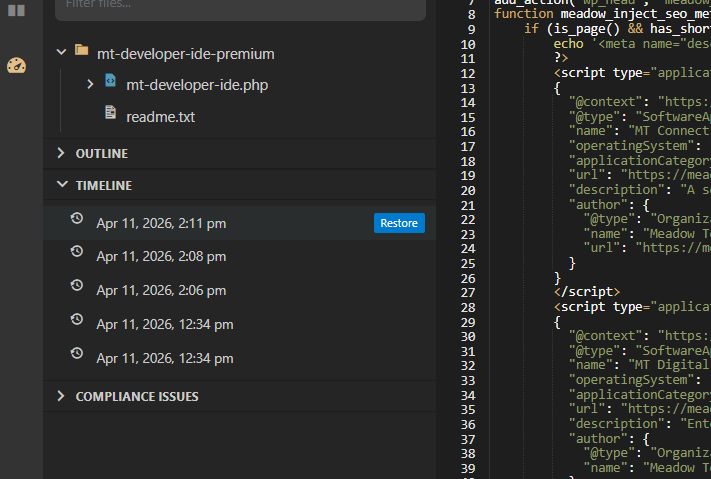Click line number 27 in the editor gutter
711x479 pixels.
point(468,293)
